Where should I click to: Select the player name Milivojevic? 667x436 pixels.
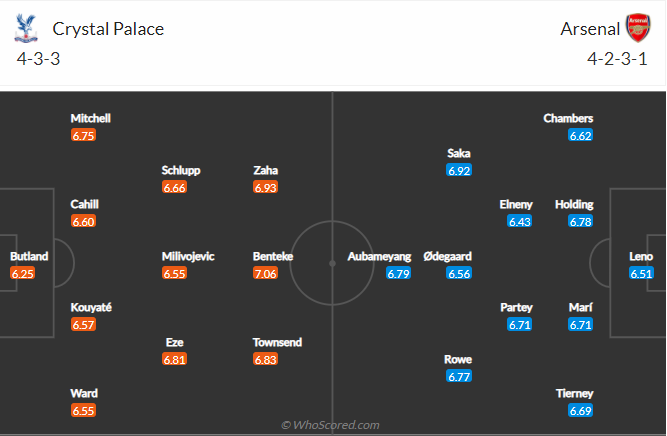[x=188, y=256]
